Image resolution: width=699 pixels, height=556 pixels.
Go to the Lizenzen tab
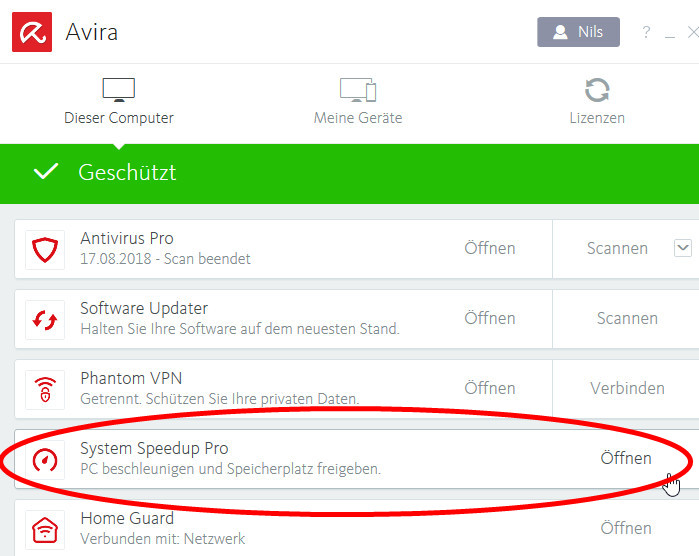coord(597,103)
